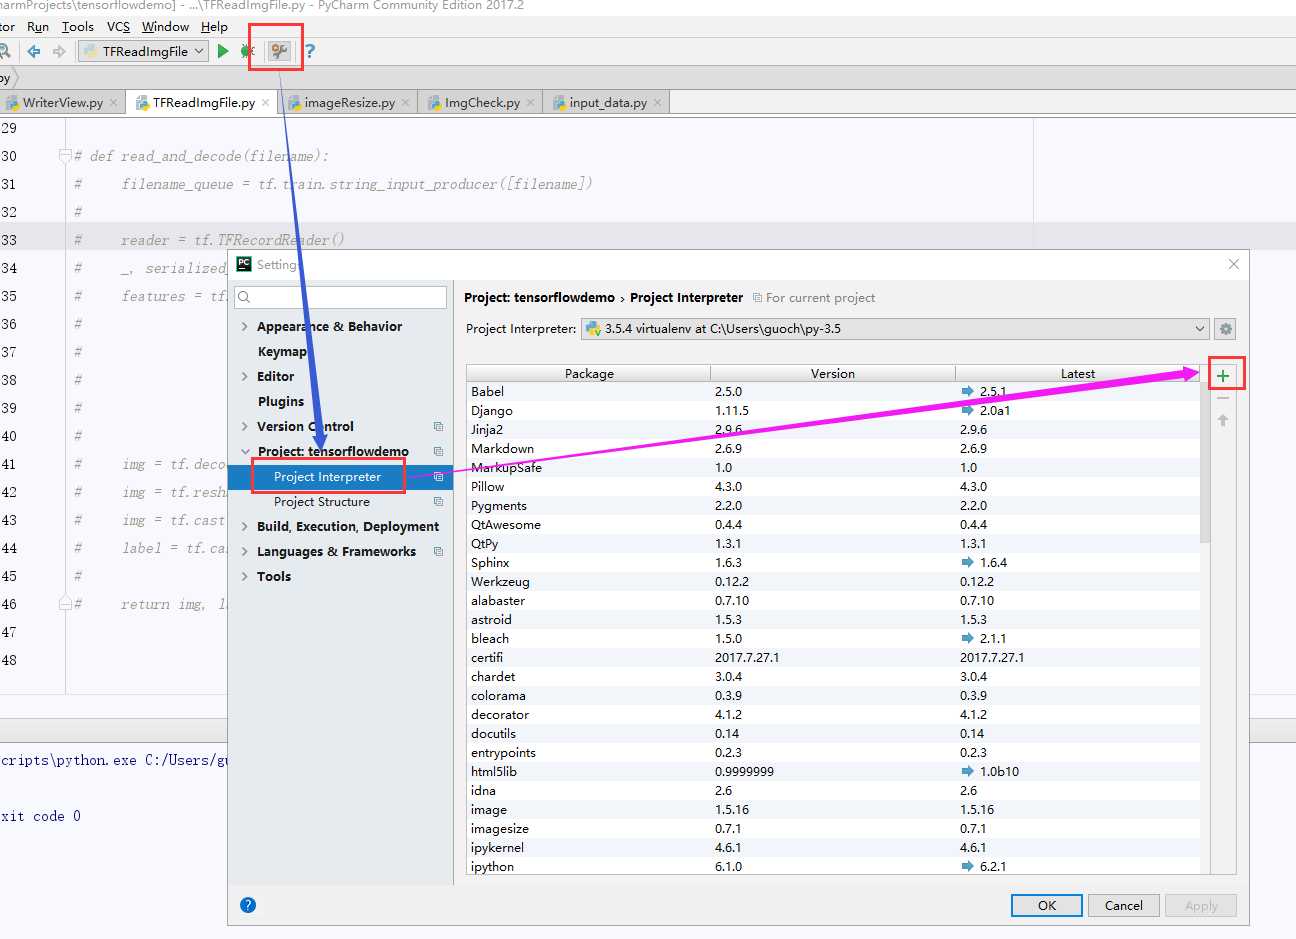Viewport: 1296px width, 939px height.
Task: Switch to ImgCheck.py tab
Action: [x=482, y=103]
